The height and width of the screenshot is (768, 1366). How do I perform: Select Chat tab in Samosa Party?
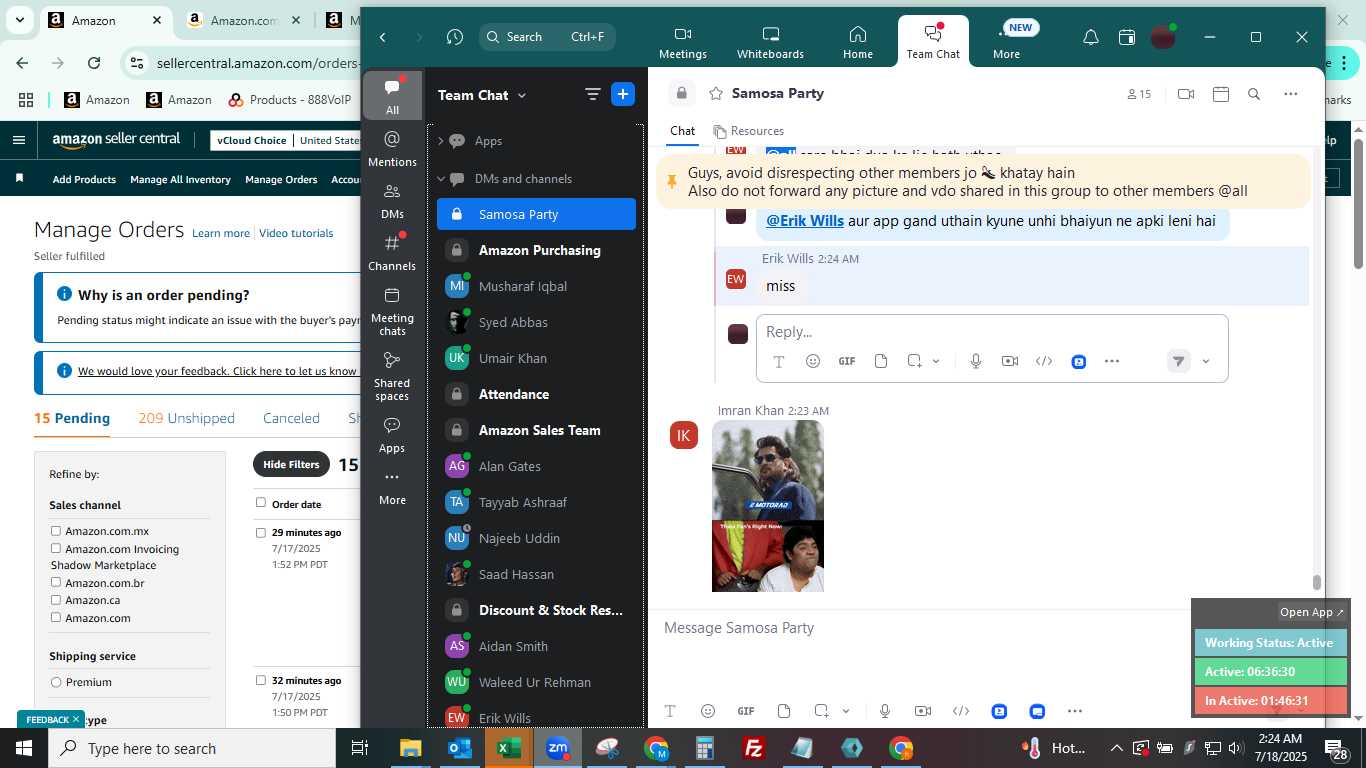(x=682, y=131)
